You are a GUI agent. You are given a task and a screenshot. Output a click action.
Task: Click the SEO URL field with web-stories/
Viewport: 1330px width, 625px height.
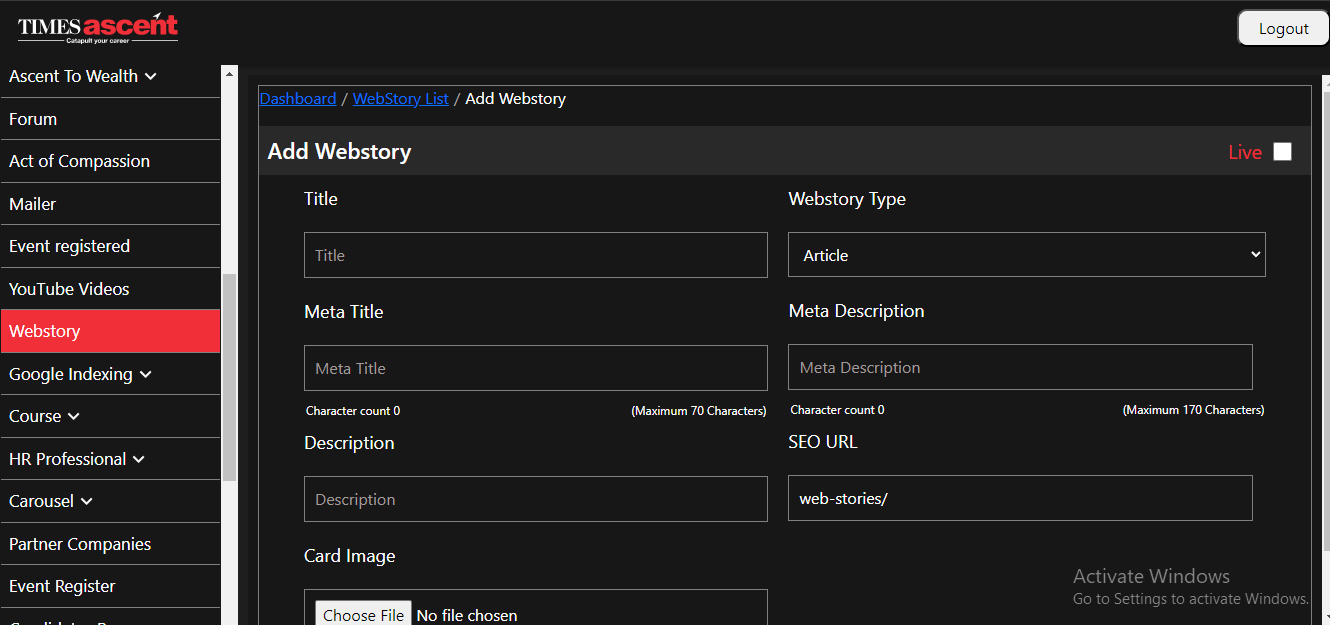pos(1020,498)
